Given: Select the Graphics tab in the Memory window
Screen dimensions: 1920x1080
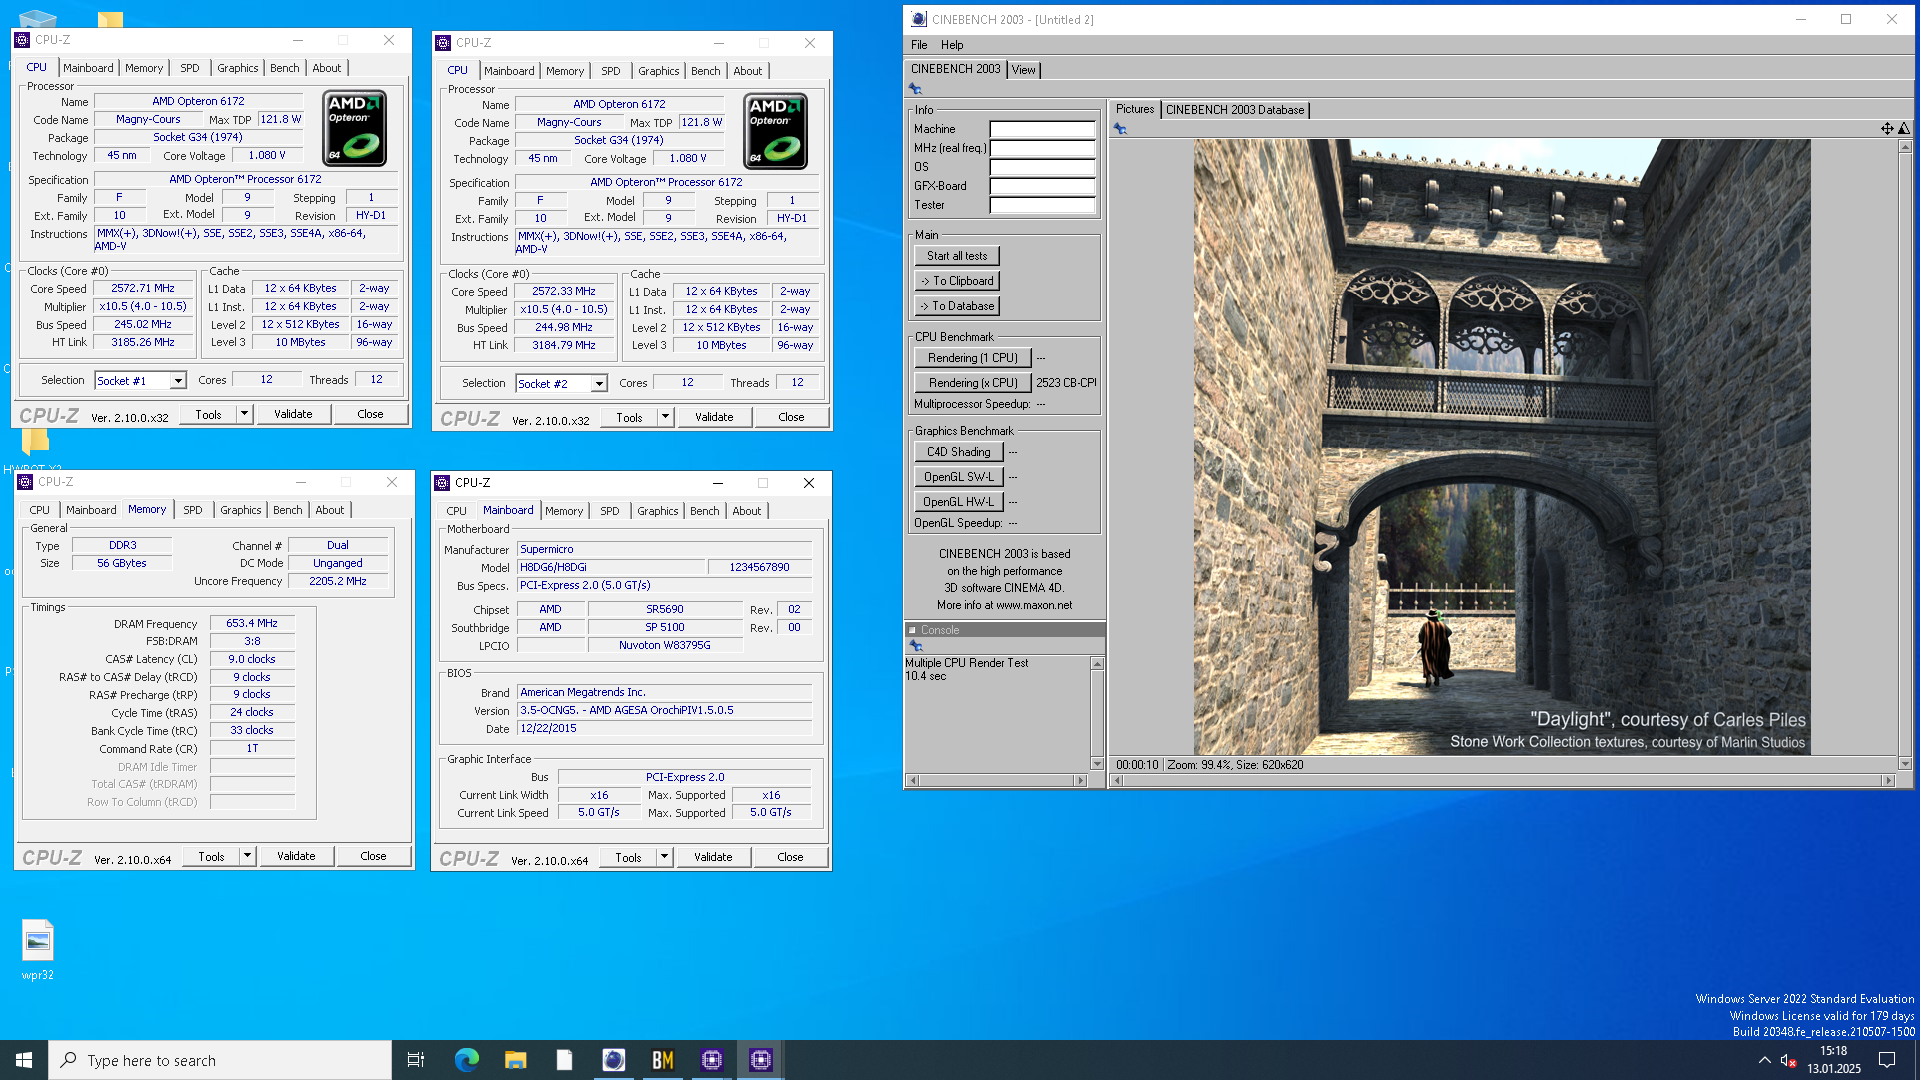Looking at the screenshot, I should pyautogui.click(x=241, y=510).
